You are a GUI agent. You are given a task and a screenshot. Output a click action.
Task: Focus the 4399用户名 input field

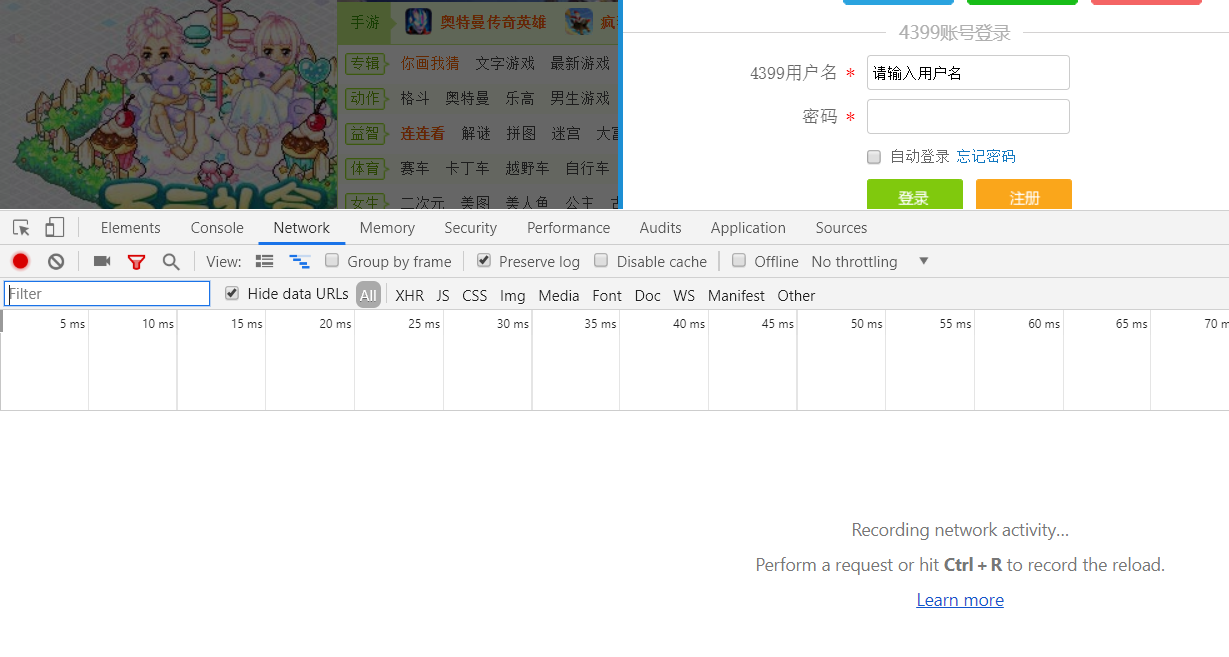(x=968, y=73)
